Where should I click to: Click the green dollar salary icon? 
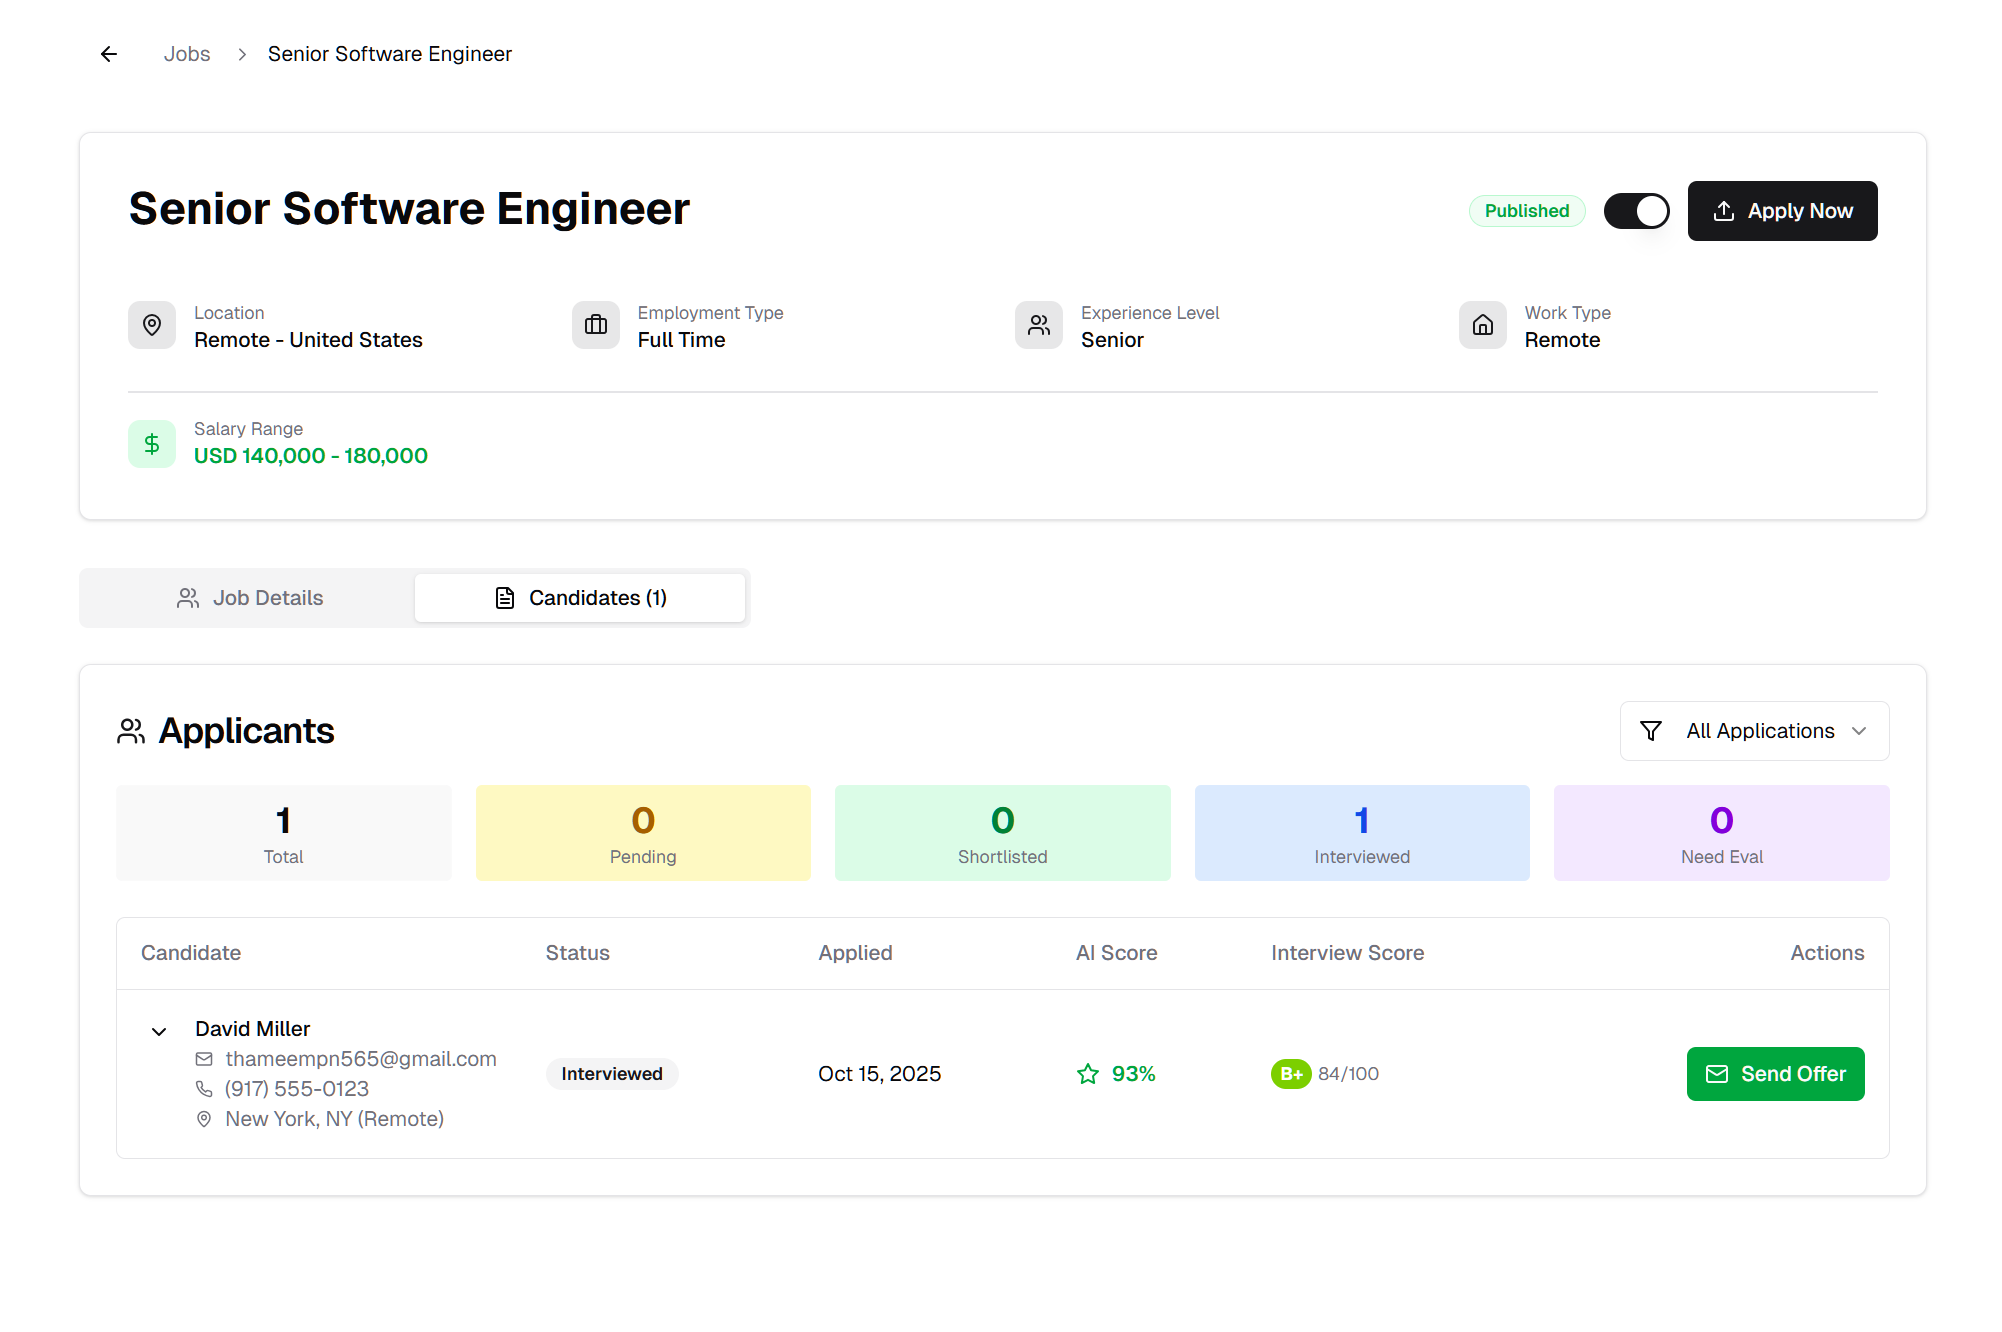tap(152, 444)
